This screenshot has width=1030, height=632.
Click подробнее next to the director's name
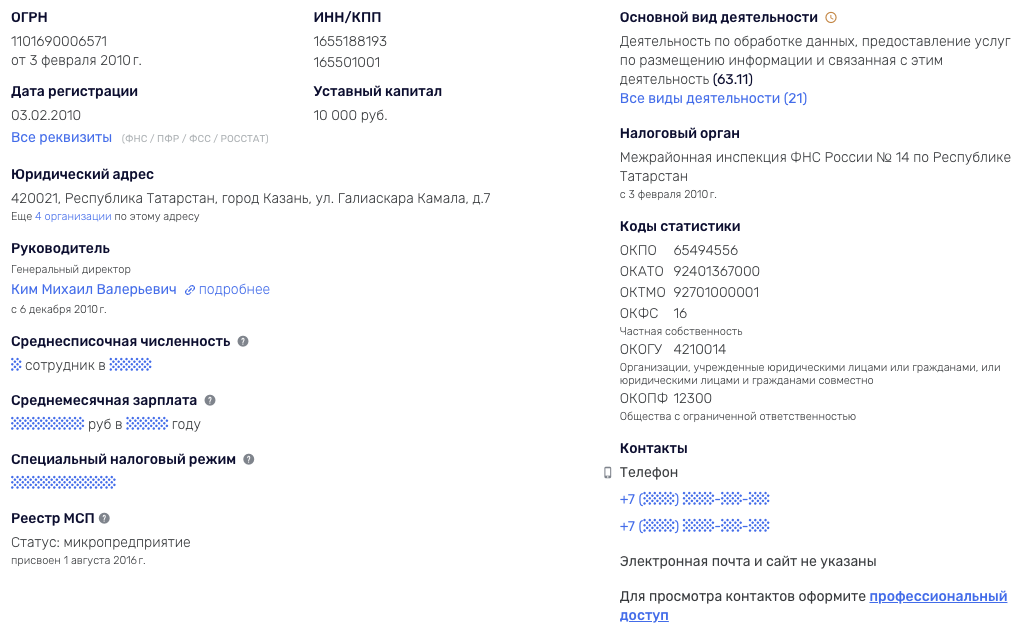235,289
